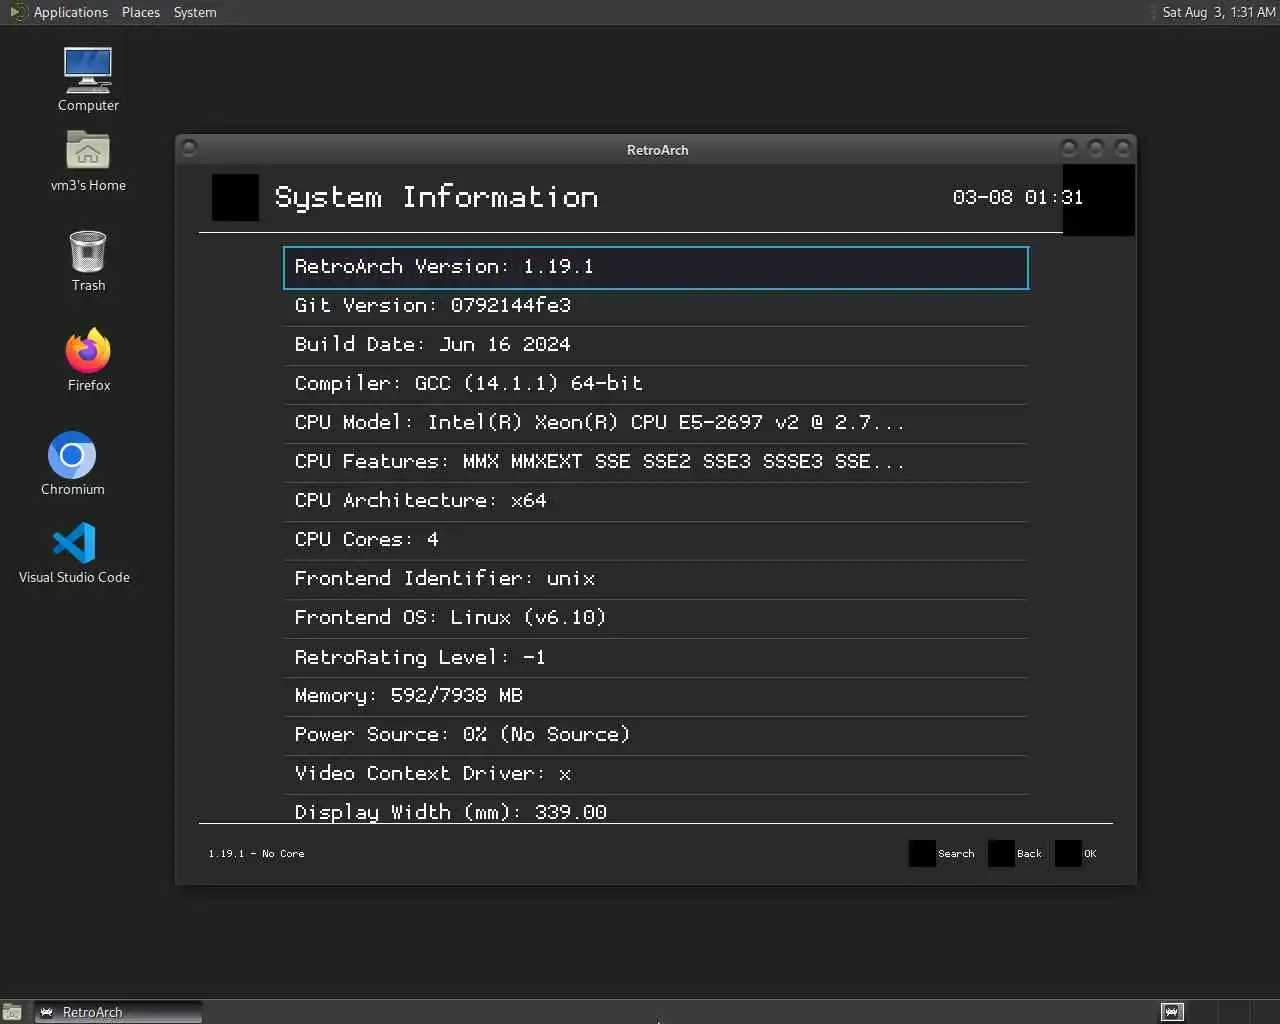Select the Frontend Identifier: unix row
Screen dimensions: 1280x1024
tap(656, 579)
